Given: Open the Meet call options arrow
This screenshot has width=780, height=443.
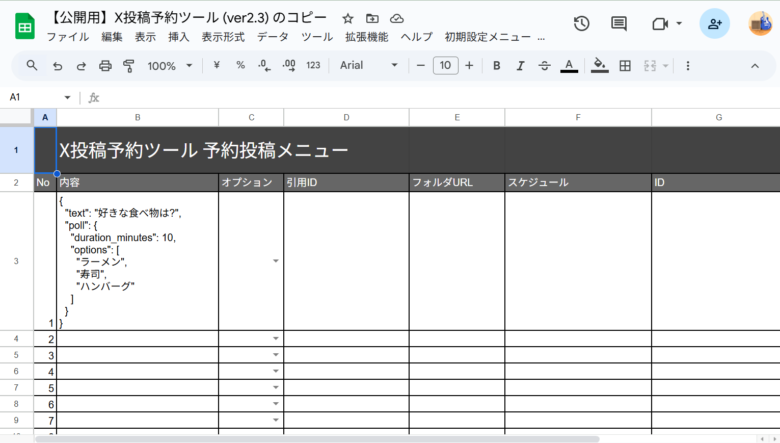Looking at the screenshot, I should [679, 23].
